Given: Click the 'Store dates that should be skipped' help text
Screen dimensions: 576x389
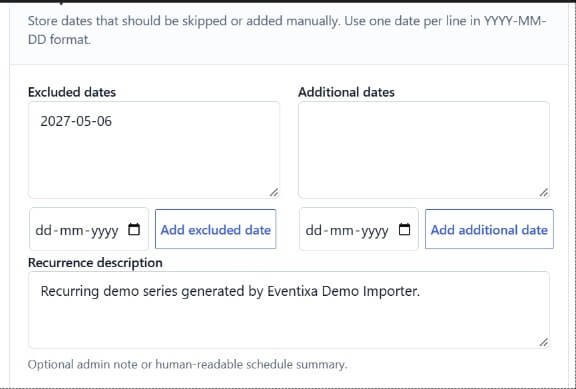Looking at the screenshot, I should click(x=287, y=30).
